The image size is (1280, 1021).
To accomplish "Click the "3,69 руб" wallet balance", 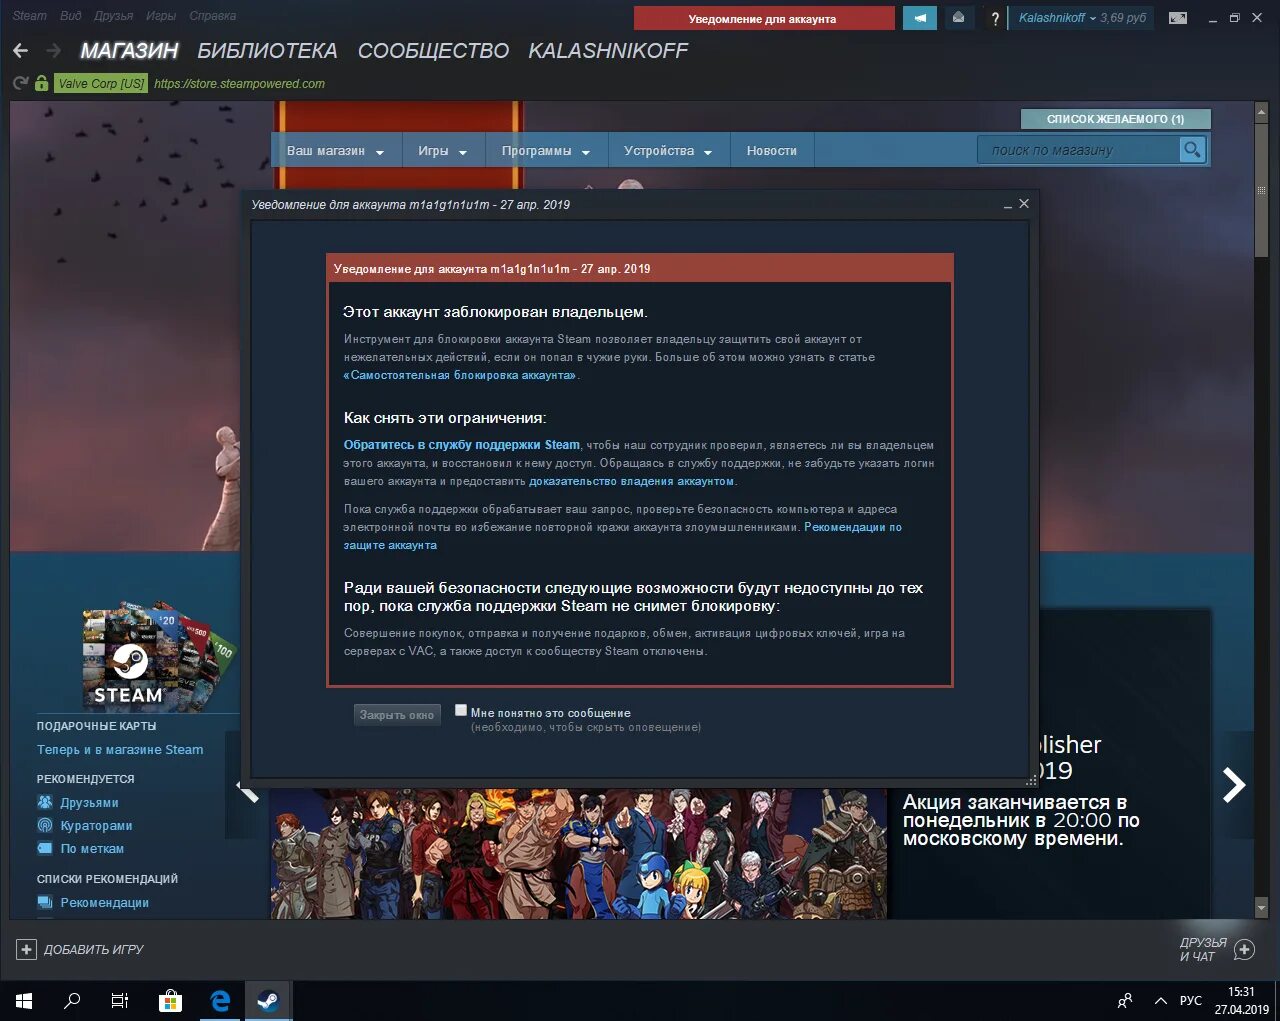I will pyautogui.click(x=1123, y=18).
